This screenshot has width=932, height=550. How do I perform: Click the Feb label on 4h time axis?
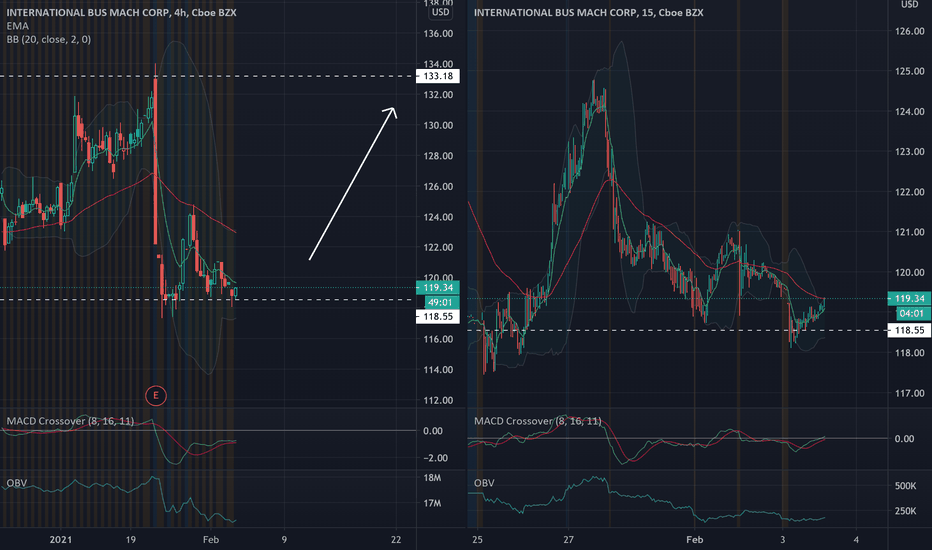coord(211,540)
